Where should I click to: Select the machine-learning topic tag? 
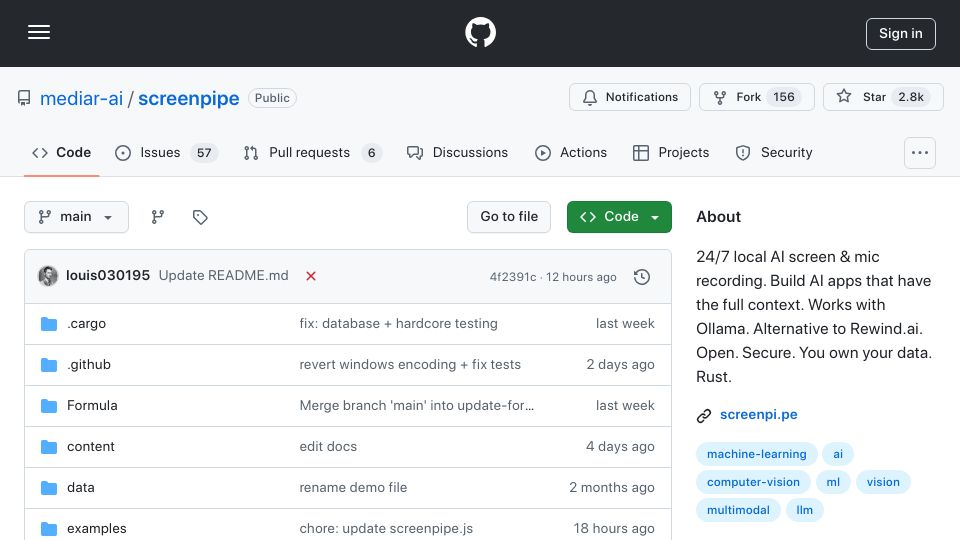[x=757, y=454]
